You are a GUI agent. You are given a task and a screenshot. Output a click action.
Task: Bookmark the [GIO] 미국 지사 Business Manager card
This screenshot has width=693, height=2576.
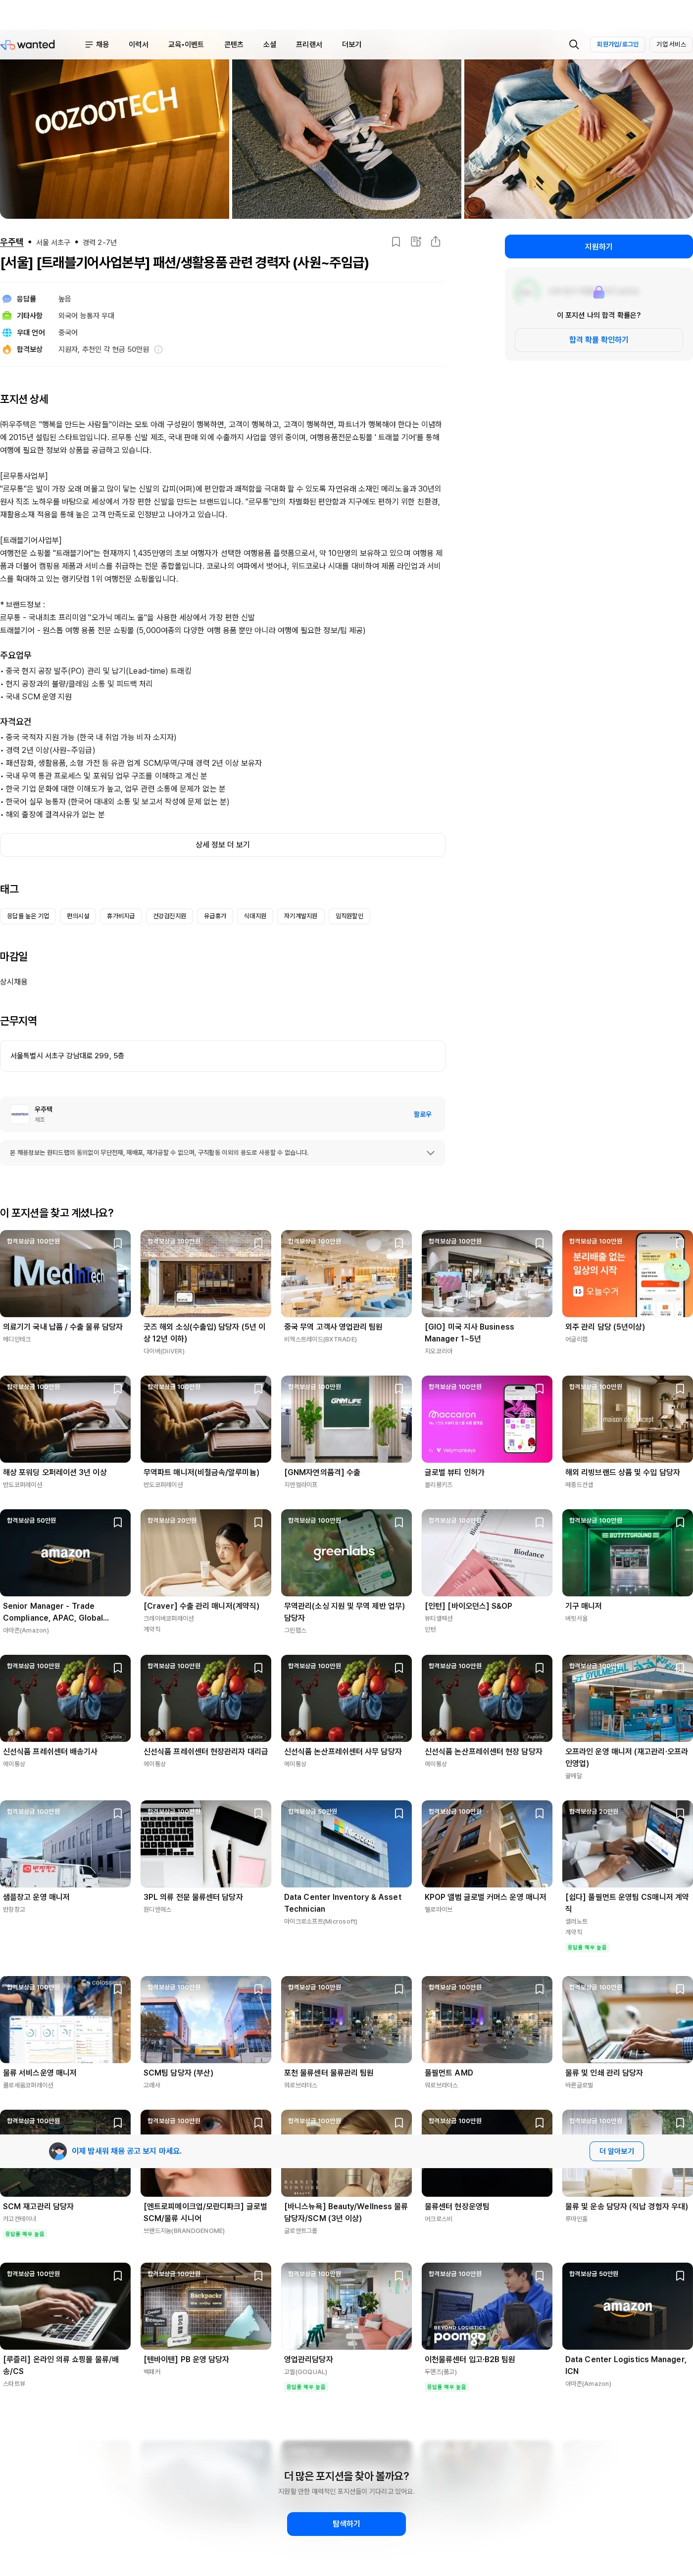(539, 1243)
